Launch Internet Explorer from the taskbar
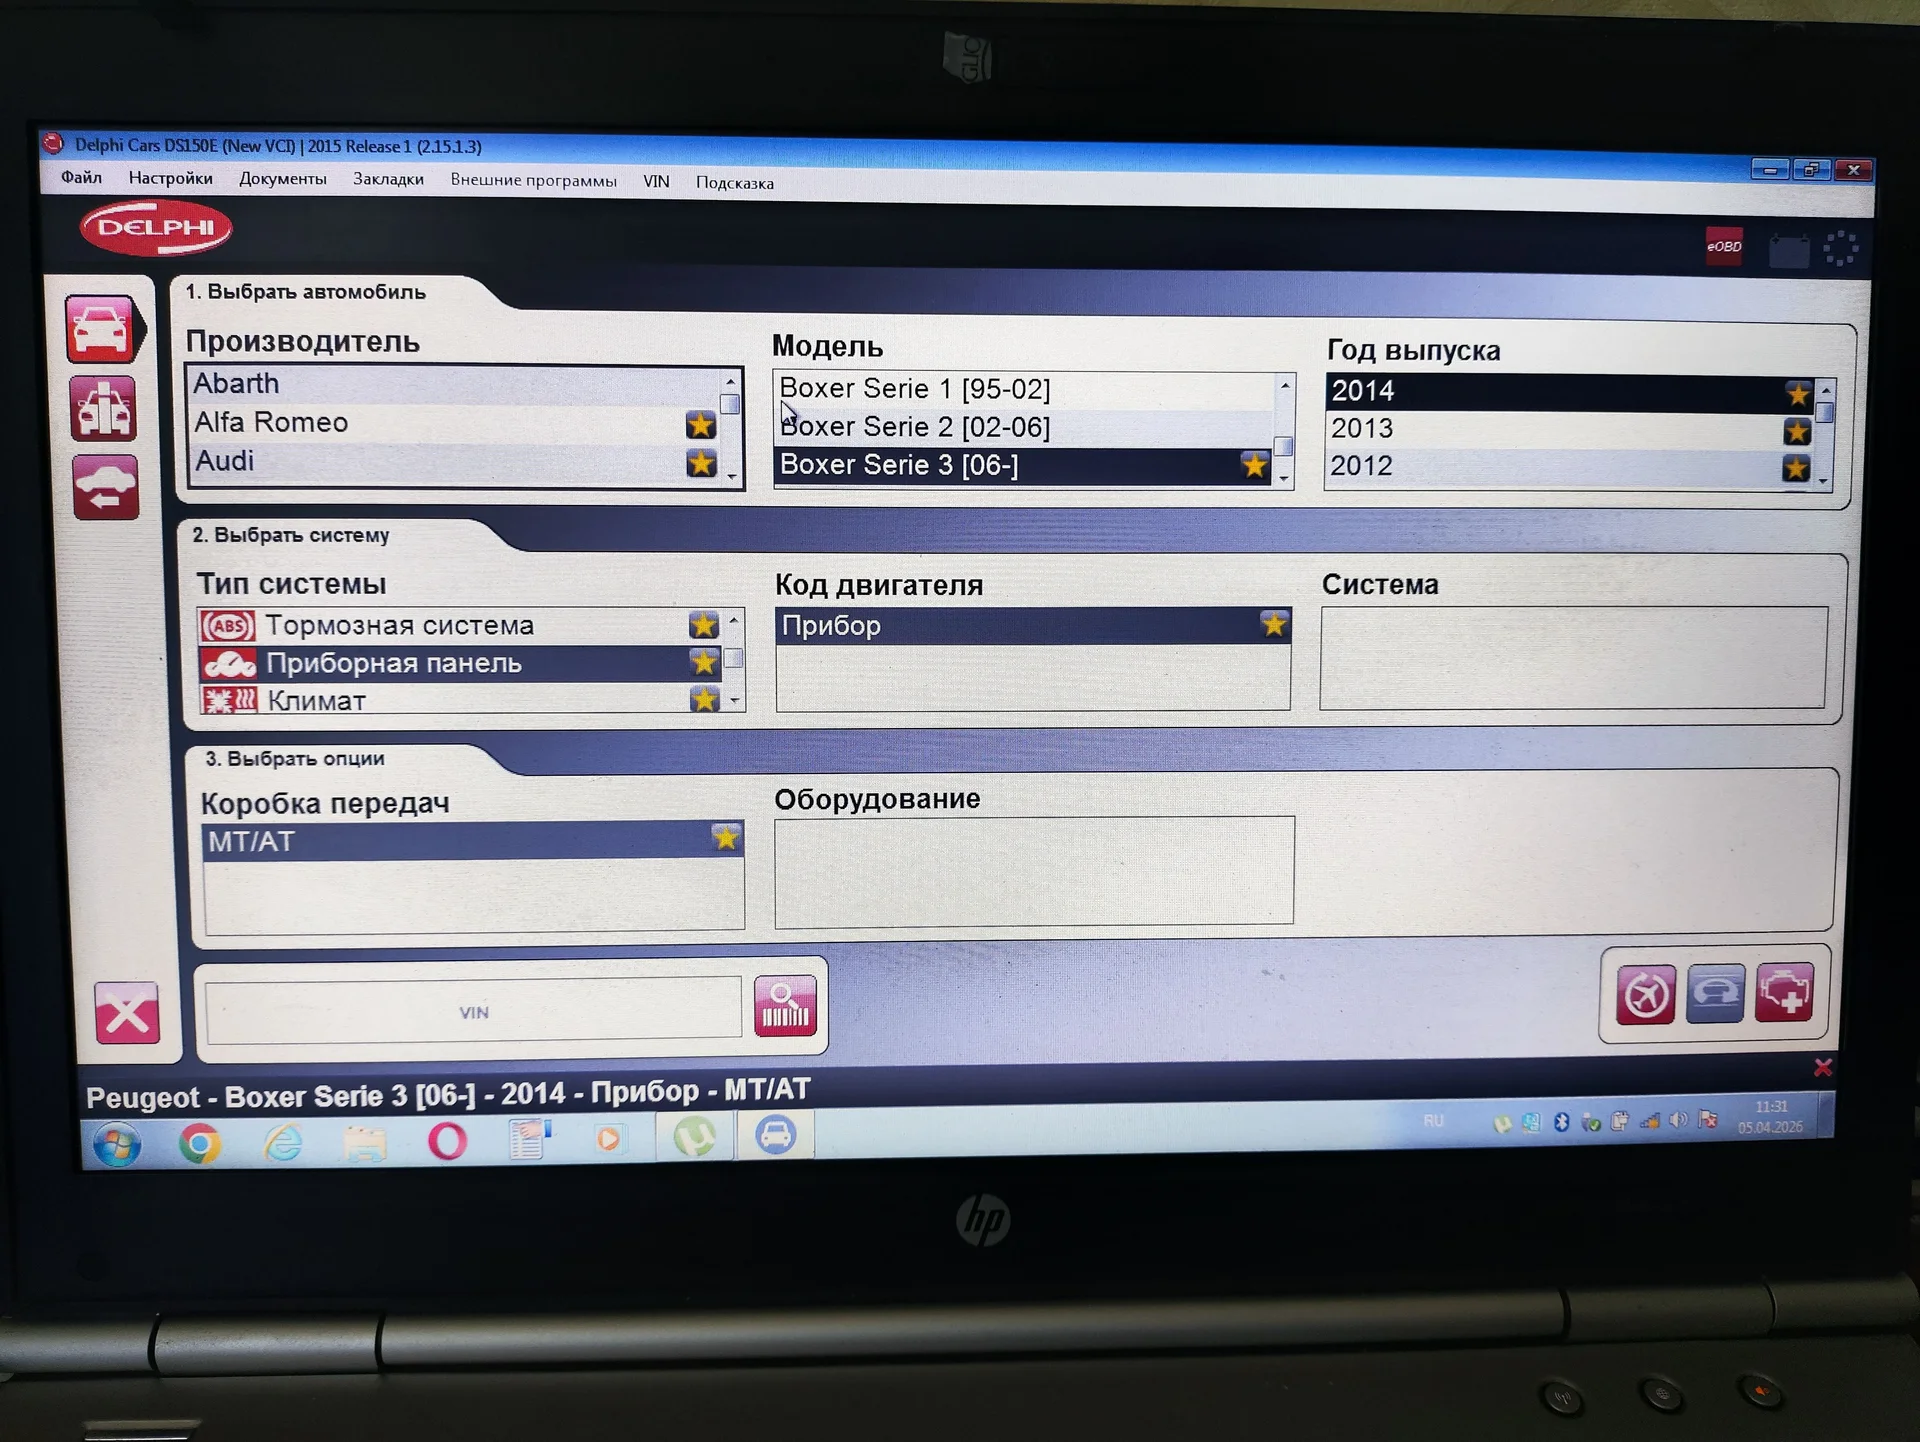The height and width of the screenshot is (1442, 1920). 283,1142
